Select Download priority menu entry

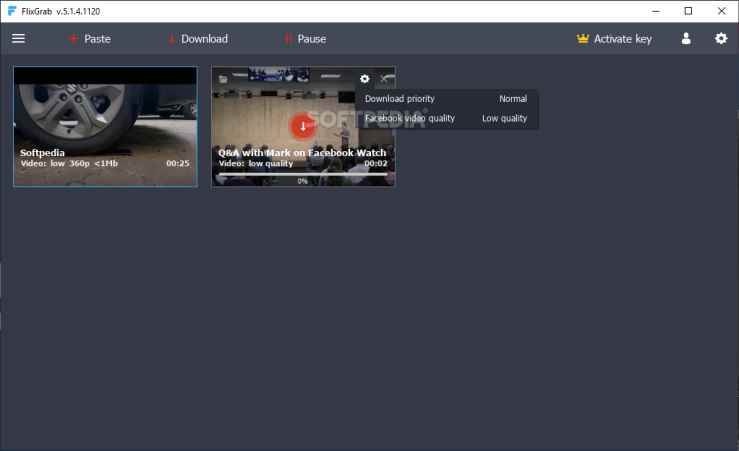tap(400, 99)
